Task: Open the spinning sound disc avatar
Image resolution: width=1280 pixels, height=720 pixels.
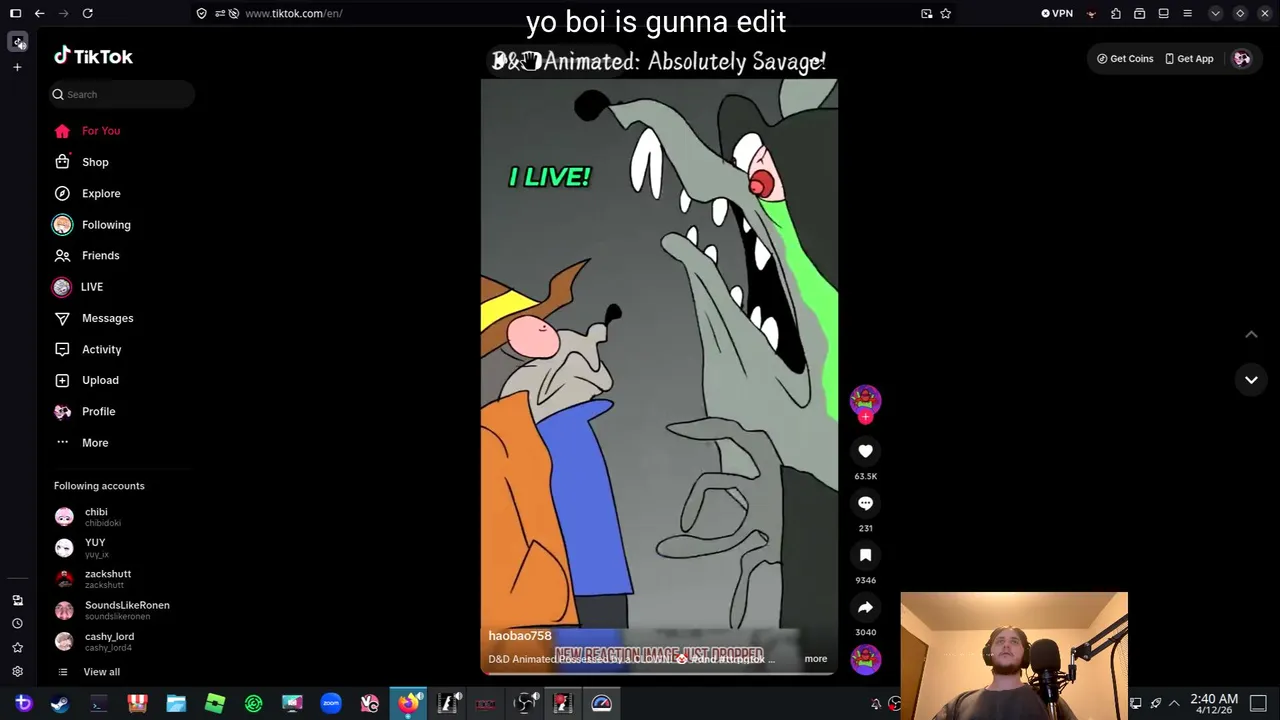Action: [865, 659]
